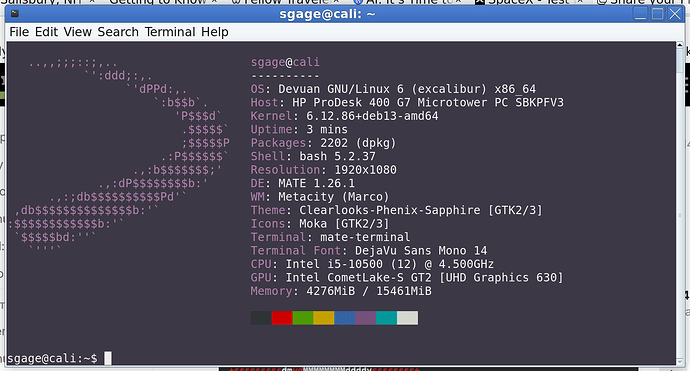Click the blue color block
This screenshot has height=371, width=690.
(345, 318)
